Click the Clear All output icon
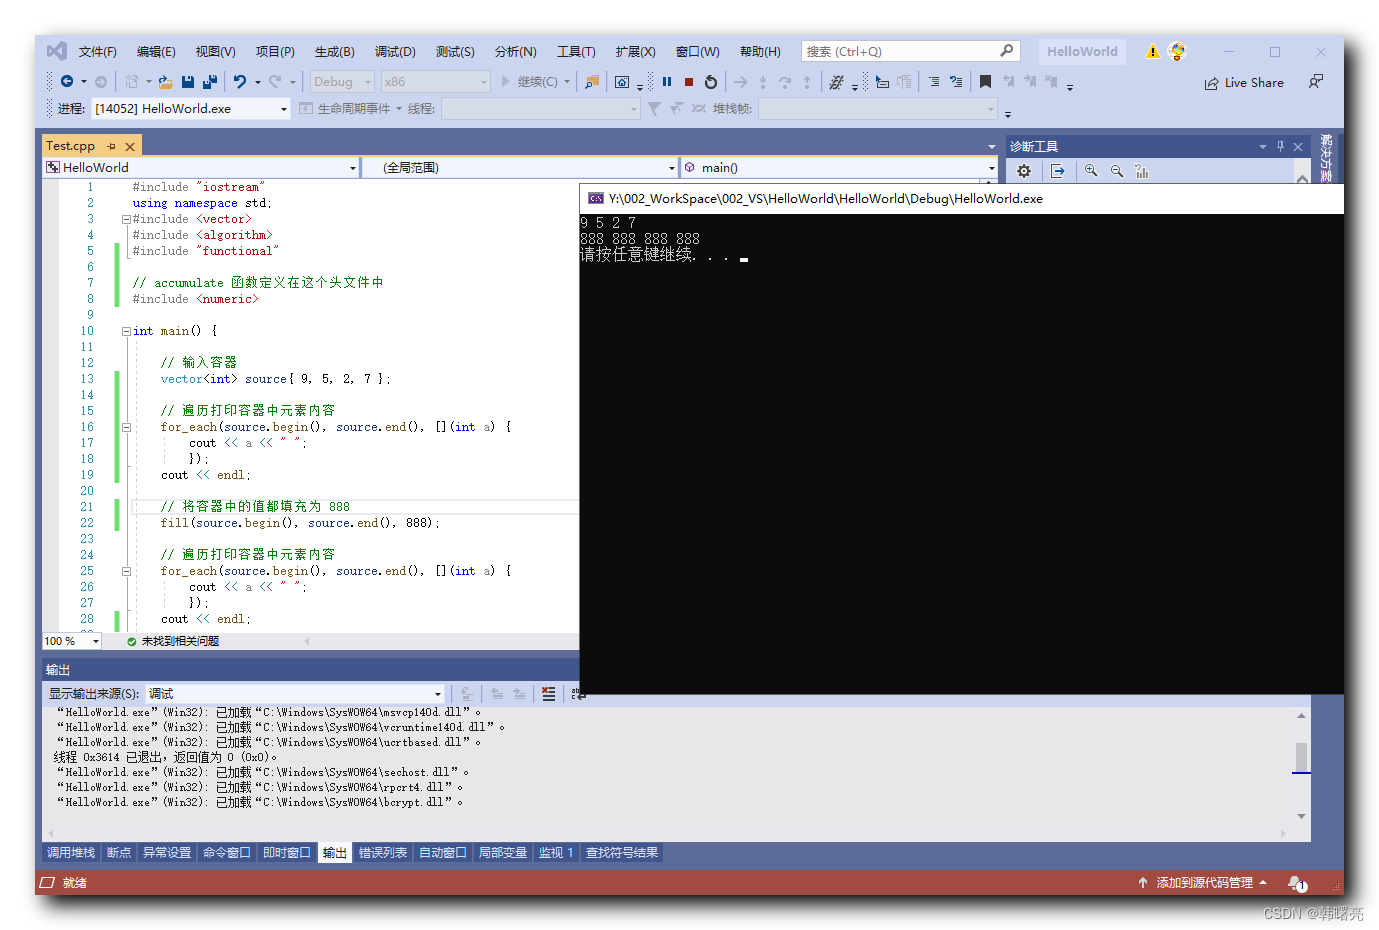Screen dimensions: 1379x930 pyautogui.click(x=549, y=693)
